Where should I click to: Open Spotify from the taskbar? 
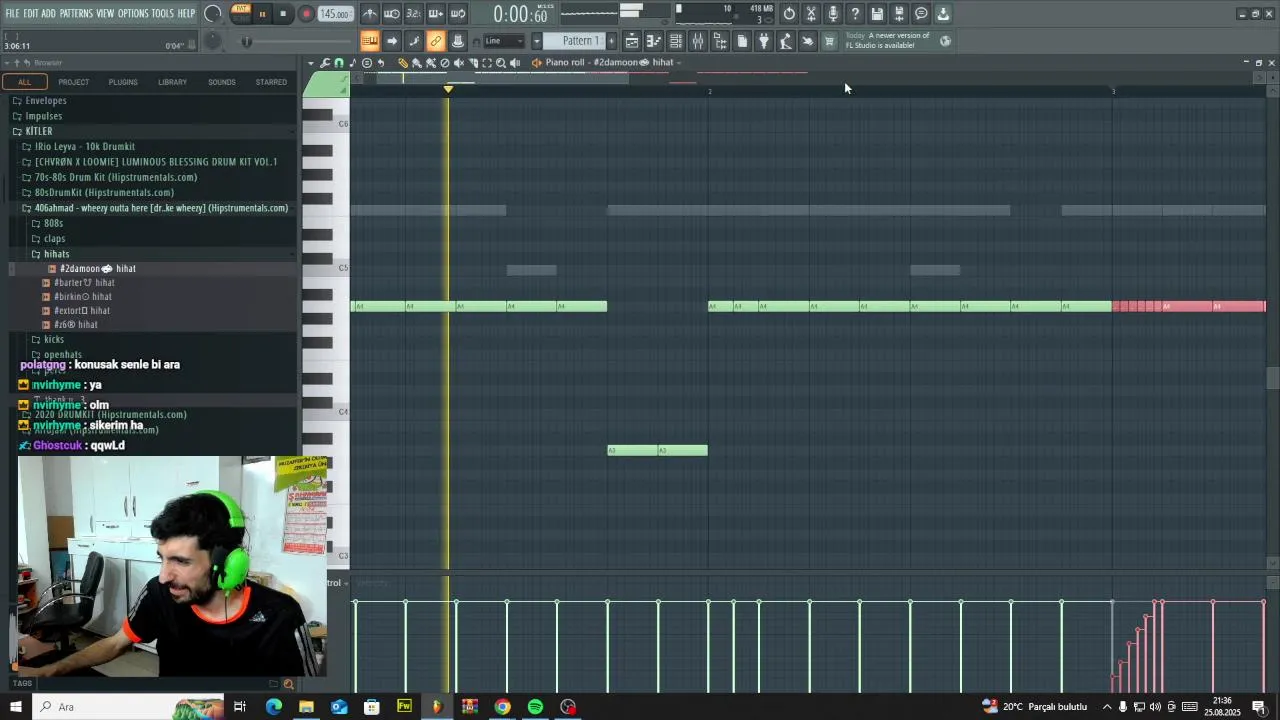pyautogui.click(x=535, y=707)
